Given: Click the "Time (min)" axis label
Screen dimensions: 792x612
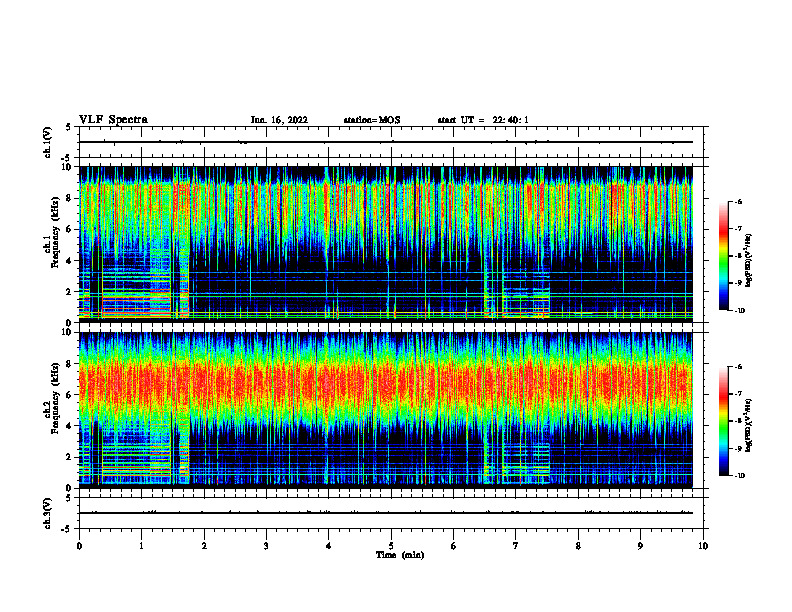Looking at the screenshot, I should click(400, 555).
